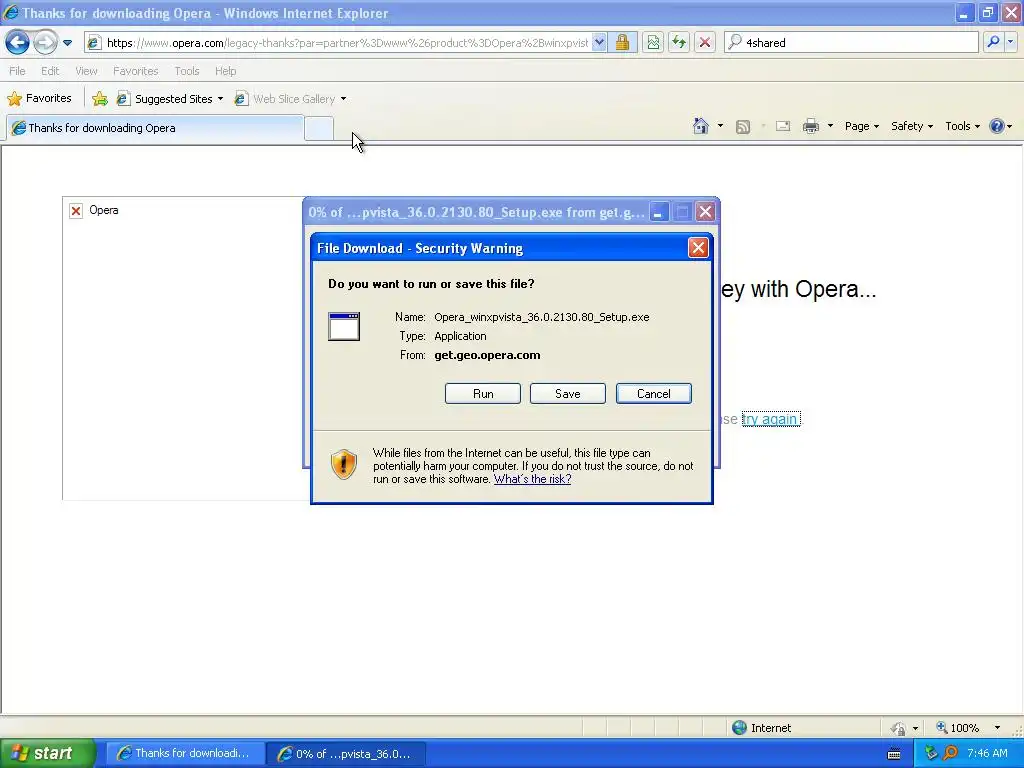The height and width of the screenshot is (768, 1024).
Task: Expand search provider options dropdown
Action: [x=1010, y=42]
